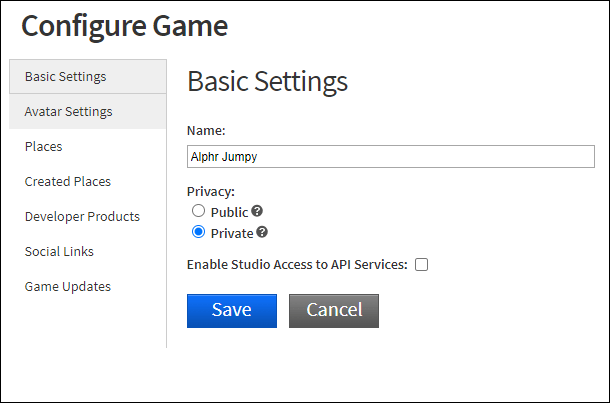This screenshot has height=403, width=610.
Task: Select Developer Products in the sidebar
Action: (x=82, y=216)
